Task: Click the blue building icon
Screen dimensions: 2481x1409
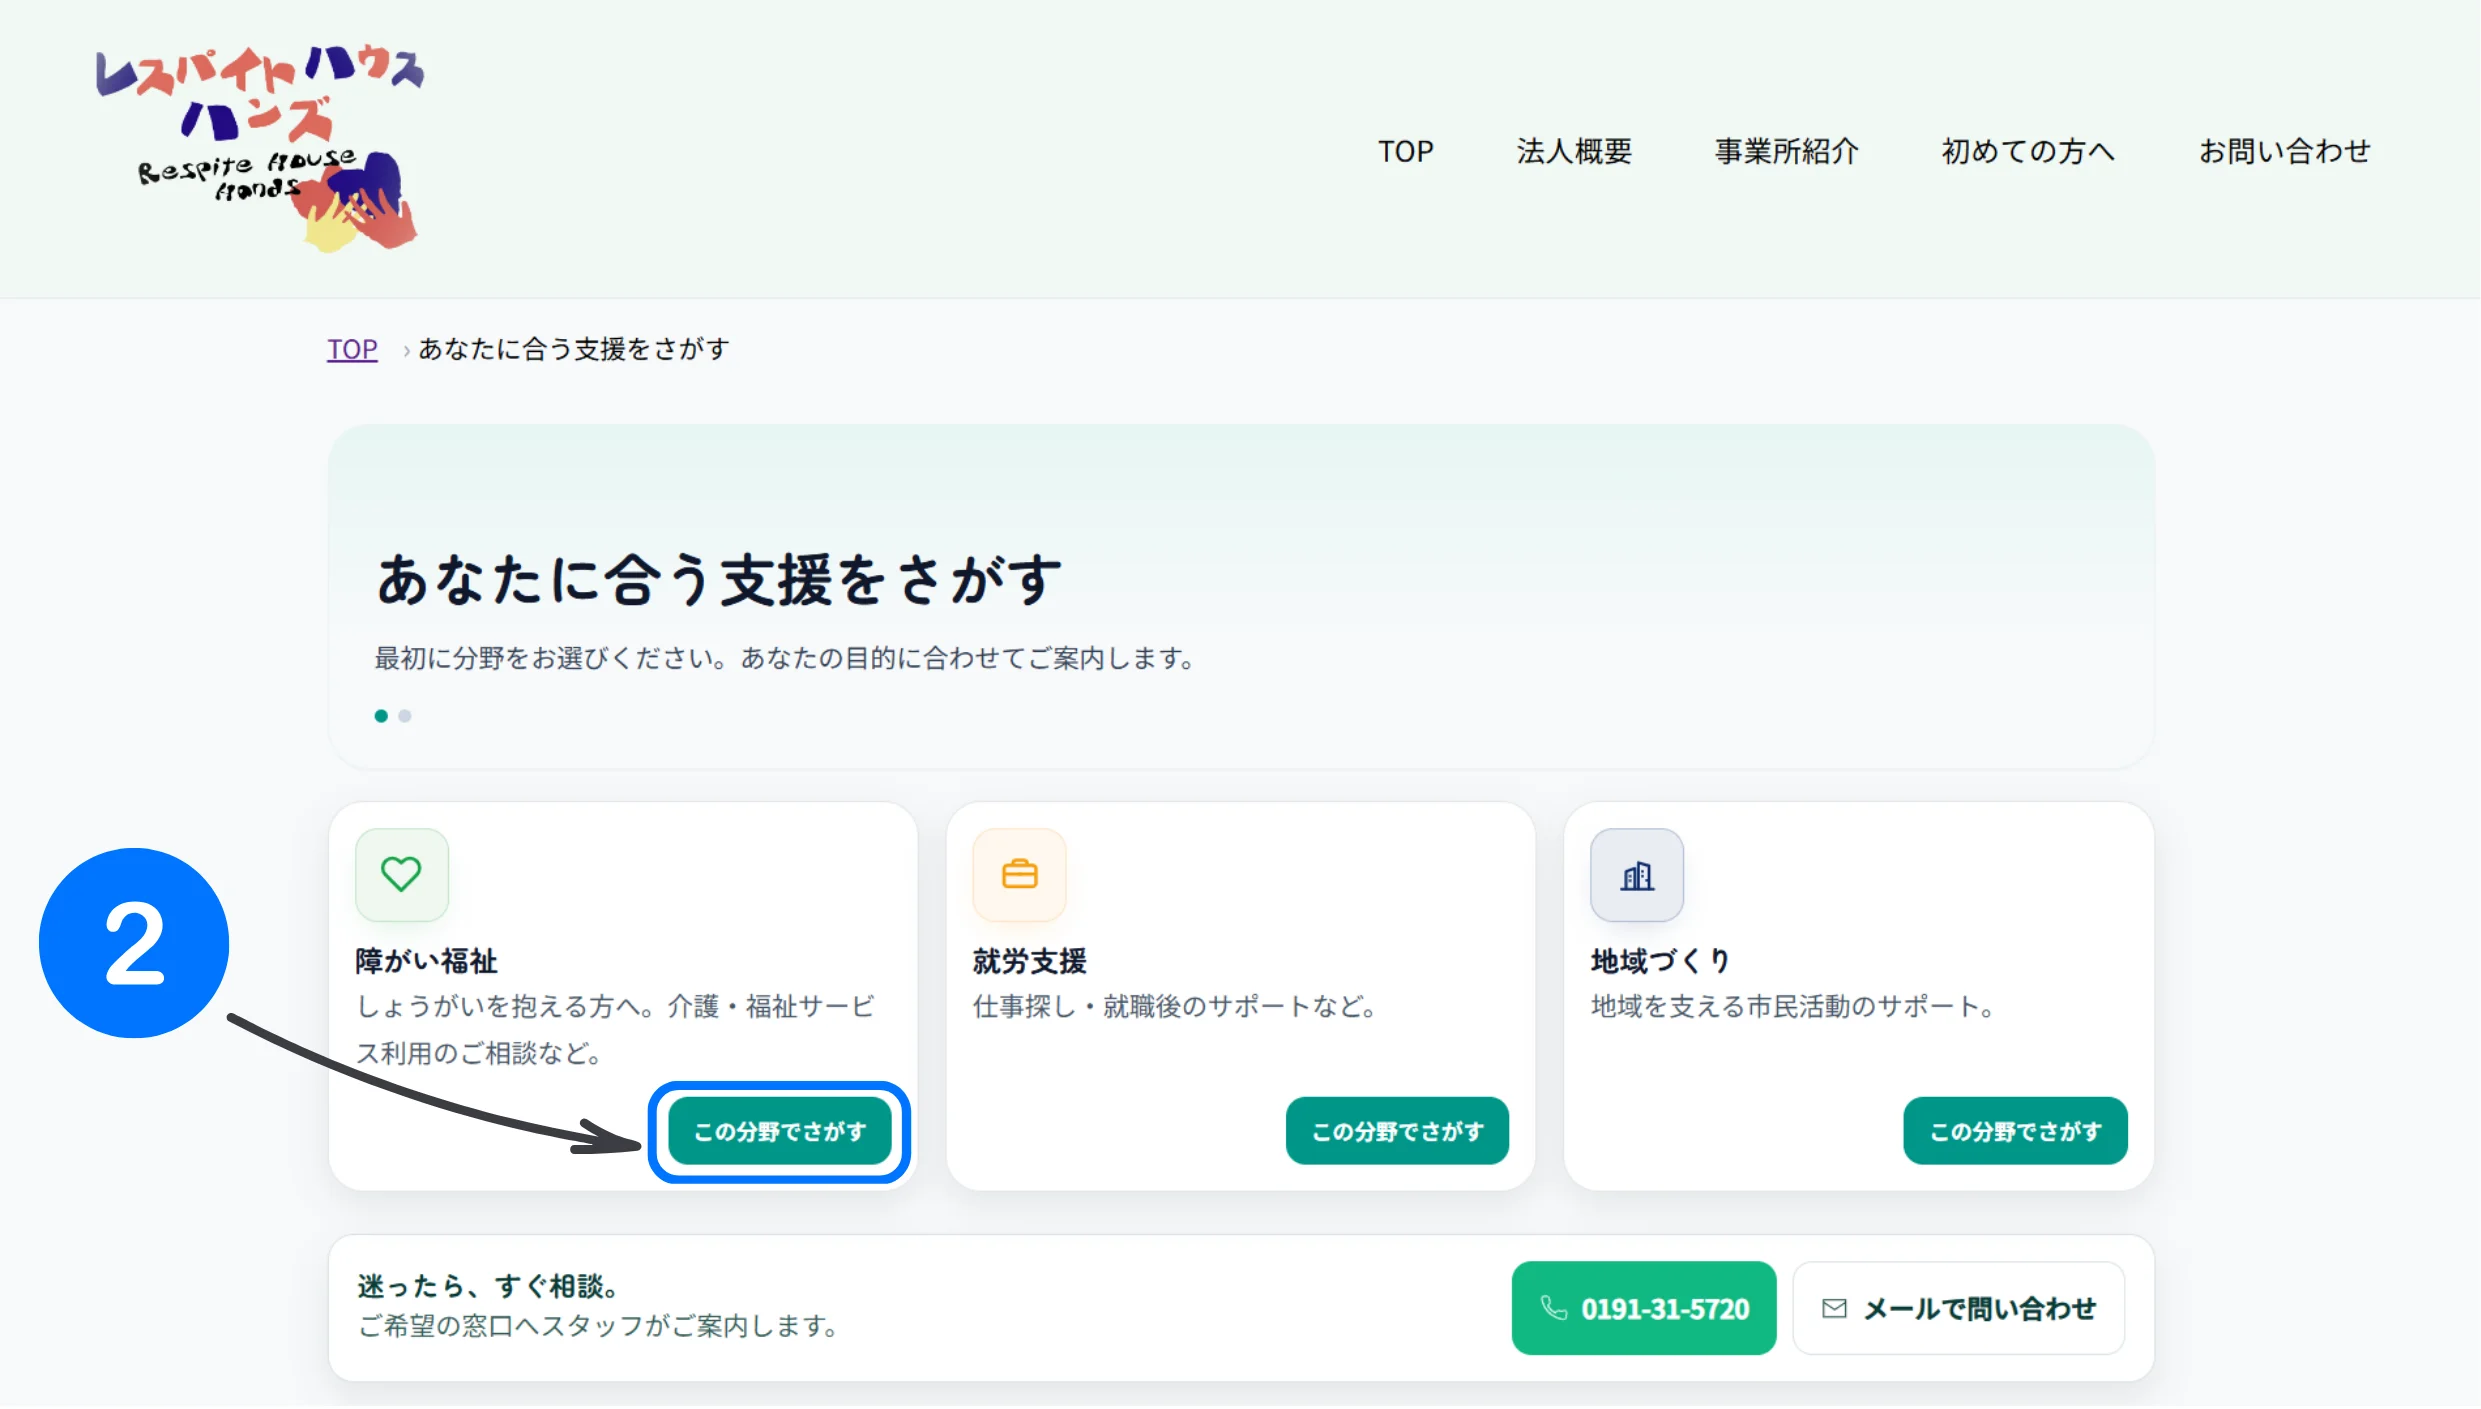Action: coord(1637,876)
